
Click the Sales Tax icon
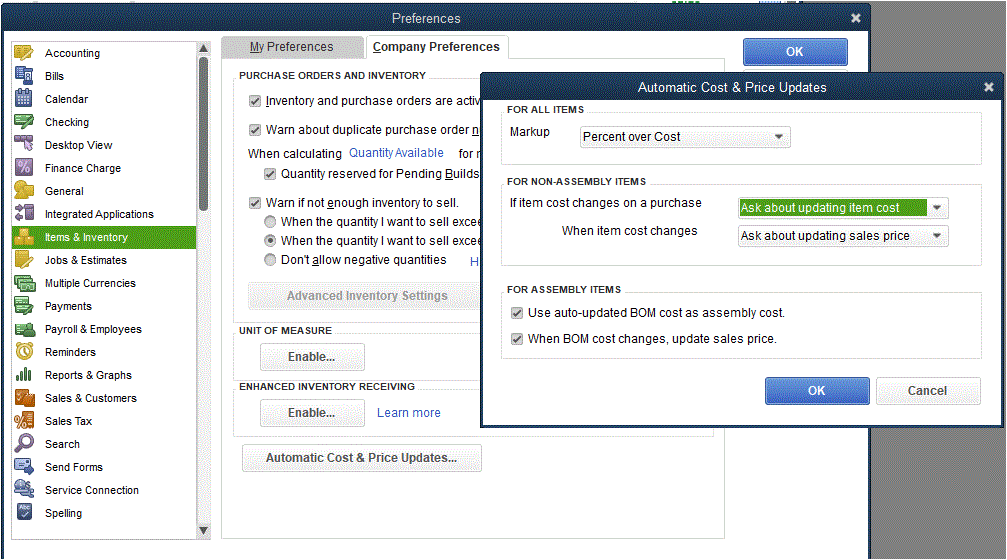[x=24, y=421]
